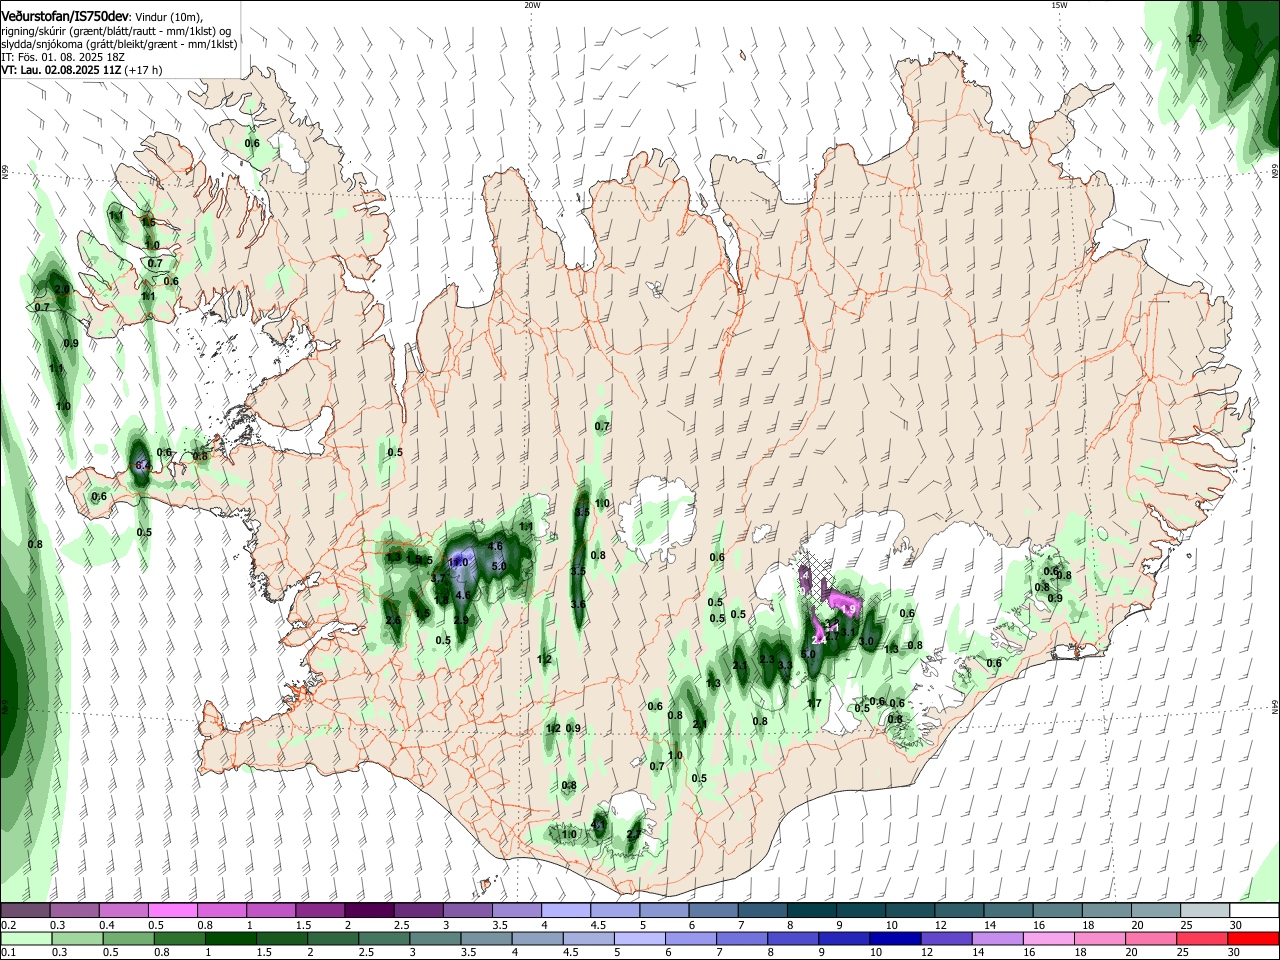This screenshot has width=1280, height=960.
Task: Click the dark blue swatch above 10 in lower legend
Action: coord(893,938)
